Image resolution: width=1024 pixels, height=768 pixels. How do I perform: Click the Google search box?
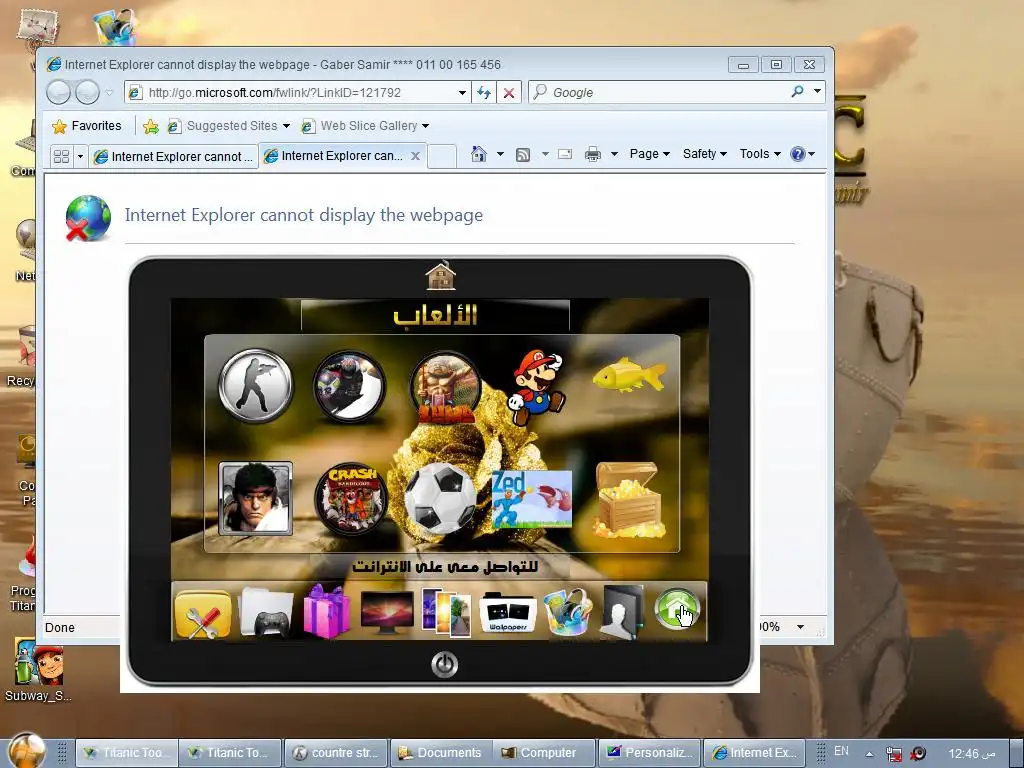point(660,93)
